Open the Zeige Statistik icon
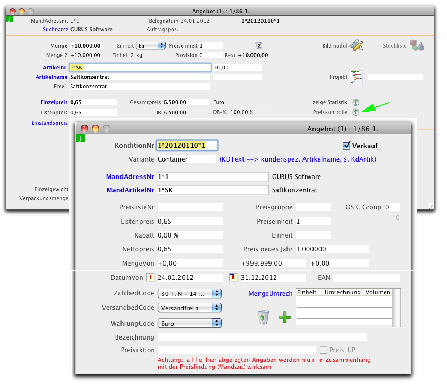Image resolution: width=447 pixels, height=388 pixels. (356, 102)
